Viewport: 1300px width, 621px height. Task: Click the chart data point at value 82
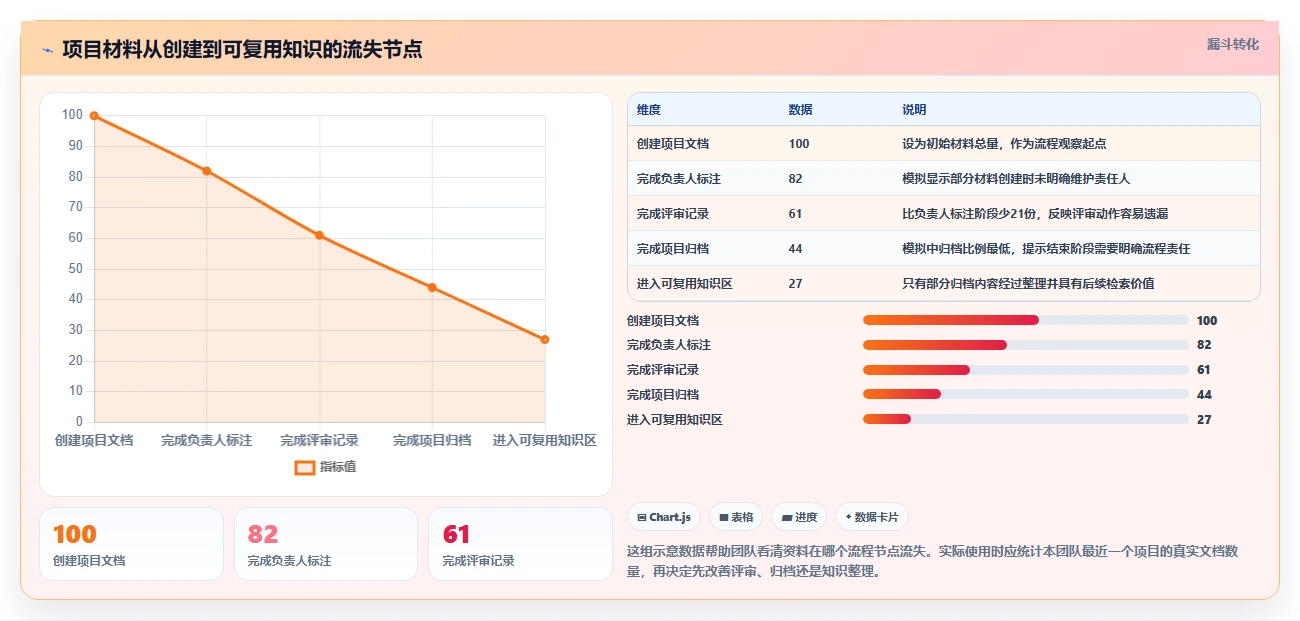point(207,171)
